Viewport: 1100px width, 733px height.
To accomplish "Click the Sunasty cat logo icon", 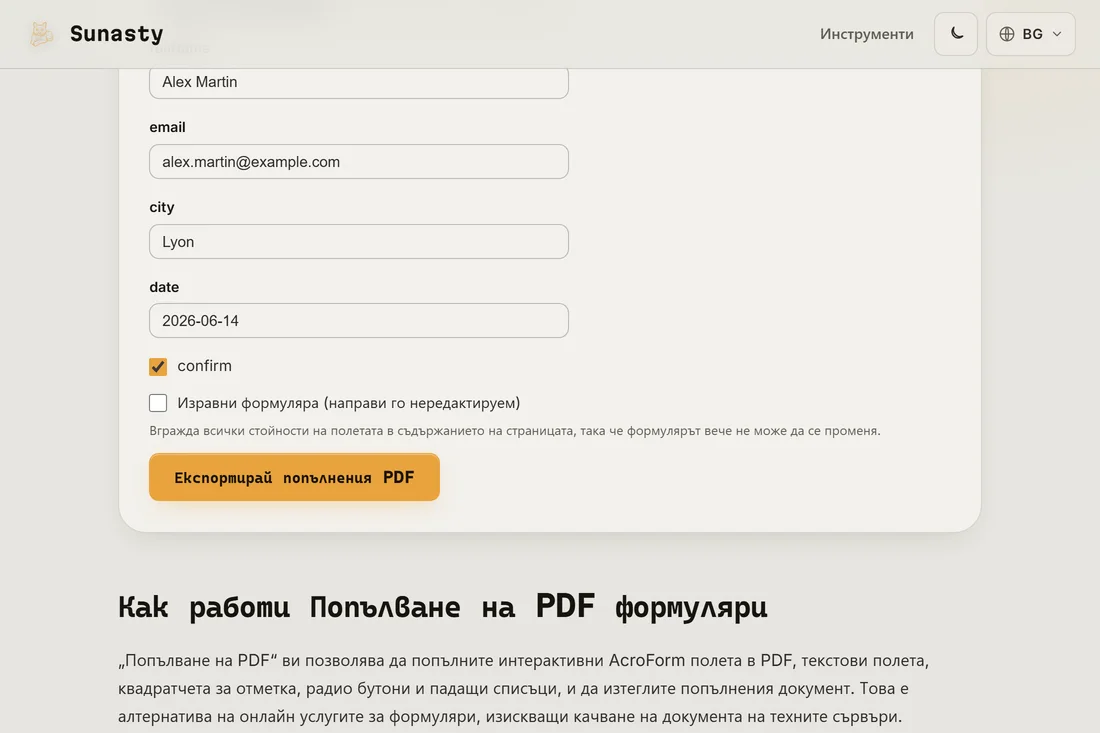I will pyautogui.click(x=41, y=34).
